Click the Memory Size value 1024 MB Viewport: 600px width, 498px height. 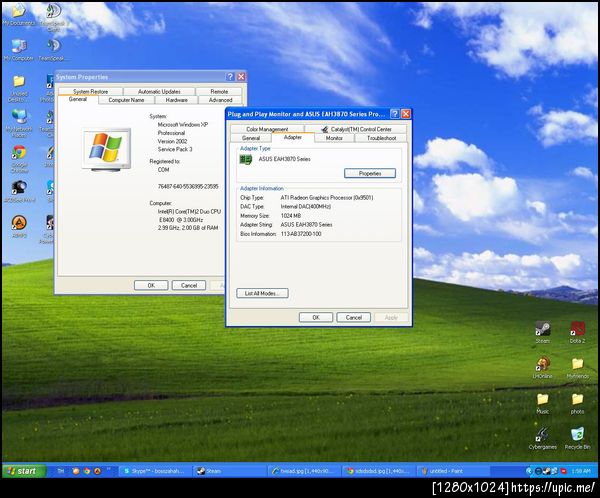click(x=291, y=216)
